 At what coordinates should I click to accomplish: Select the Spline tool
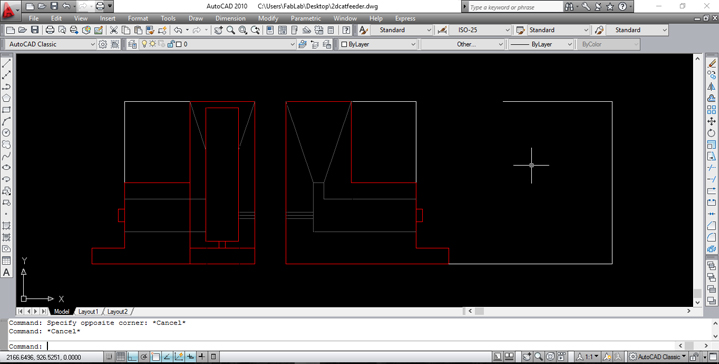(6, 156)
